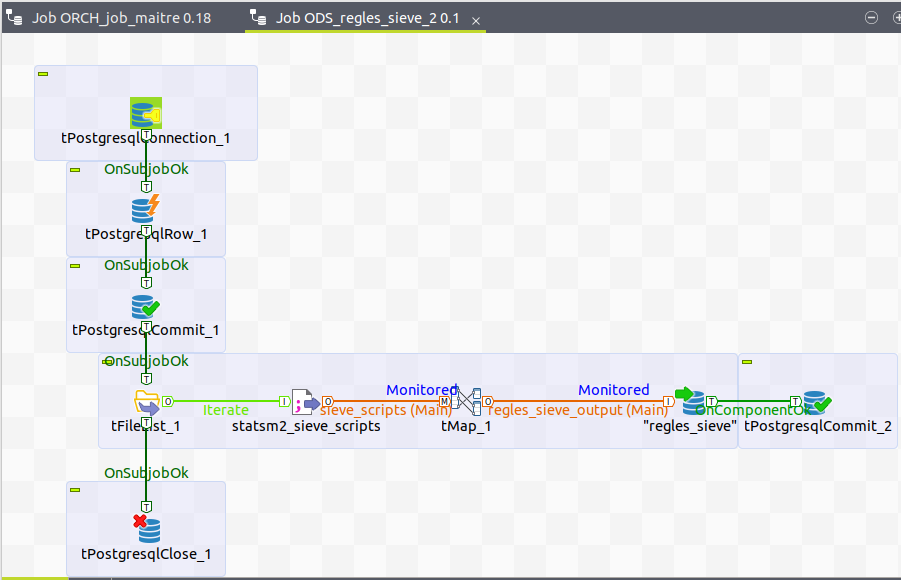Select the OnComponentOk trigger label
901x580 pixels.
tap(753, 410)
